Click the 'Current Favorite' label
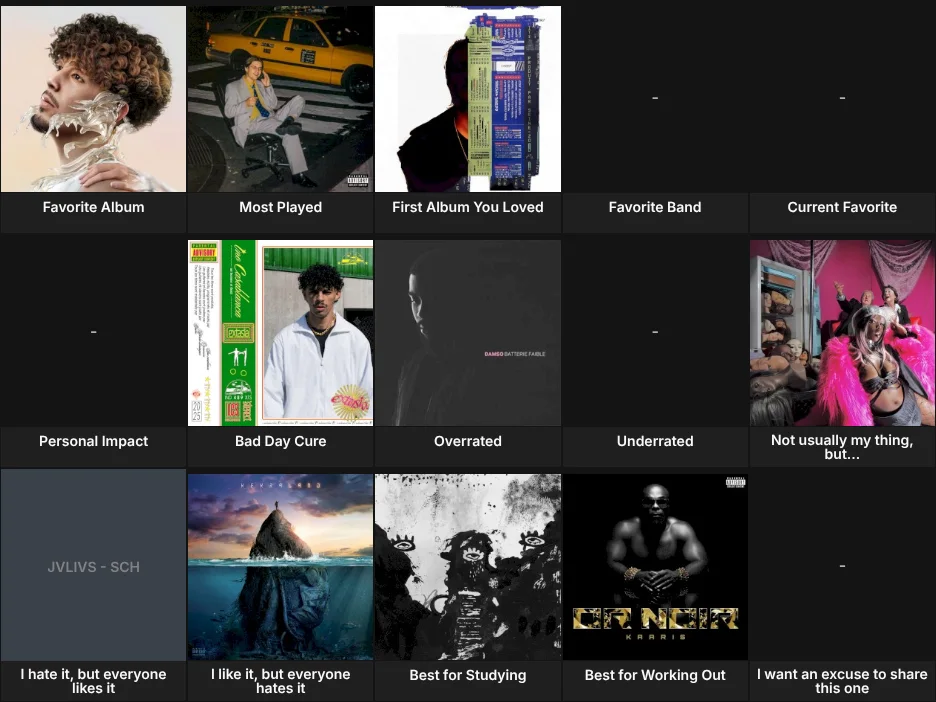Viewport: 936px width, 702px height. 842,207
